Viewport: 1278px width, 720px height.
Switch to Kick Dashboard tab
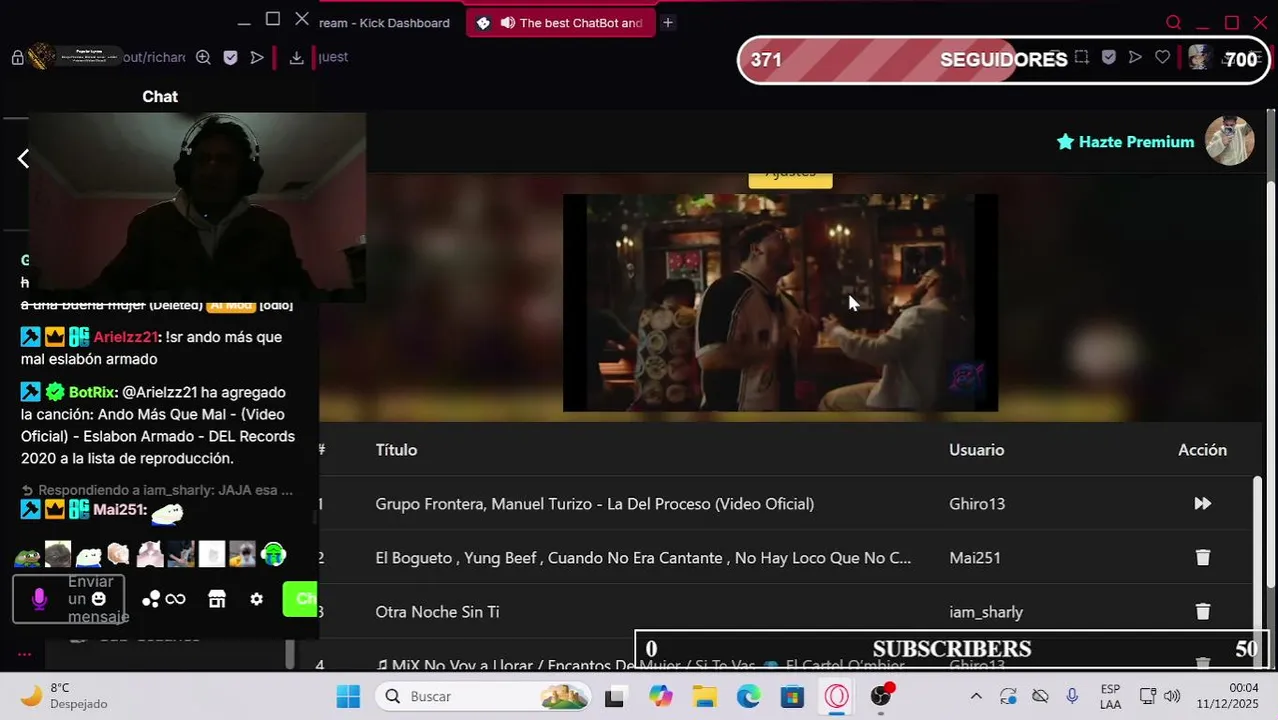pyautogui.click(x=385, y=23)
